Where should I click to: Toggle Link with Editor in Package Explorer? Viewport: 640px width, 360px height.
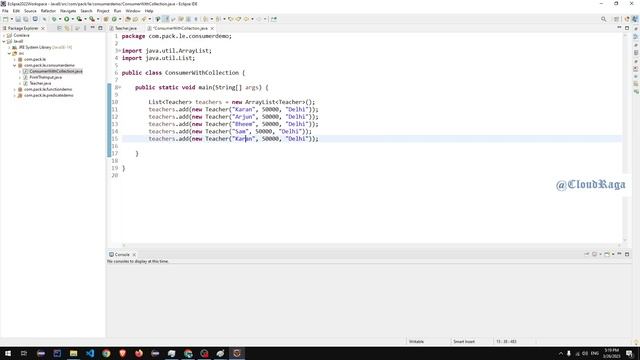67,28
